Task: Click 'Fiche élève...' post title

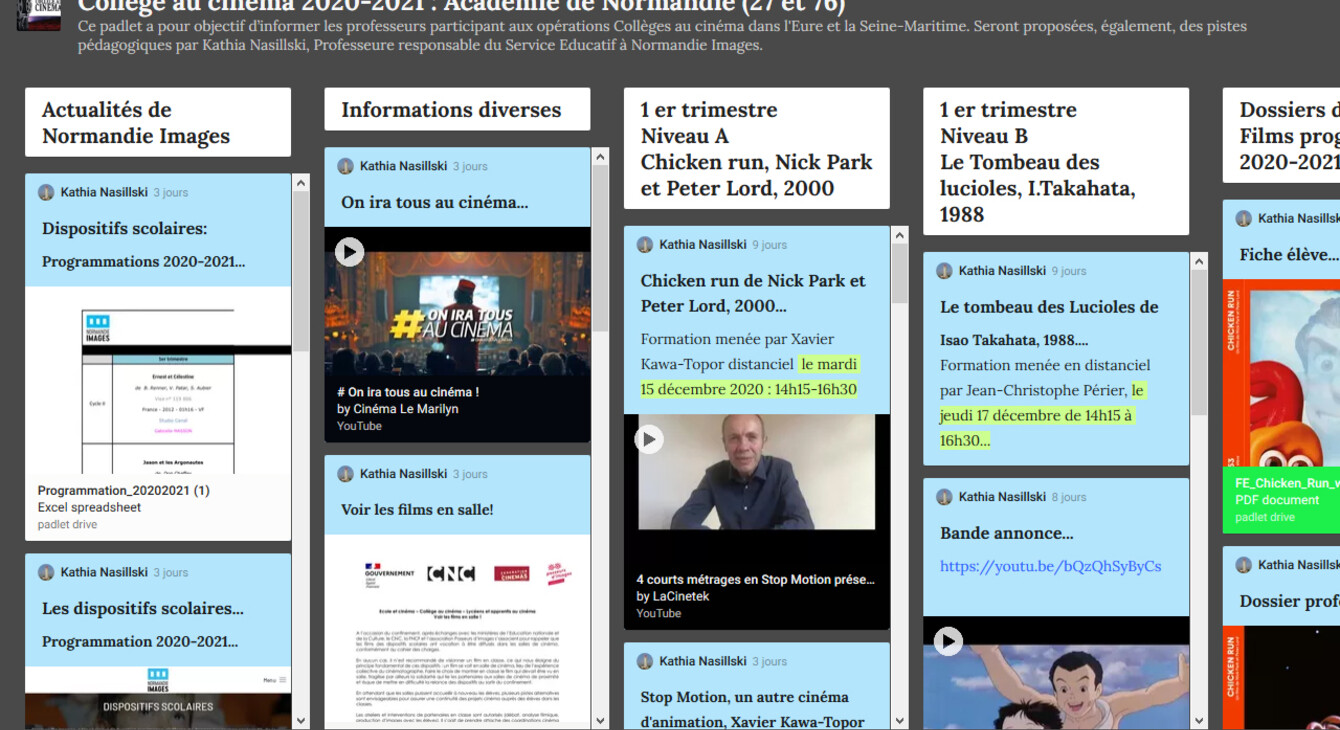Action: (x=1289, y=255)
